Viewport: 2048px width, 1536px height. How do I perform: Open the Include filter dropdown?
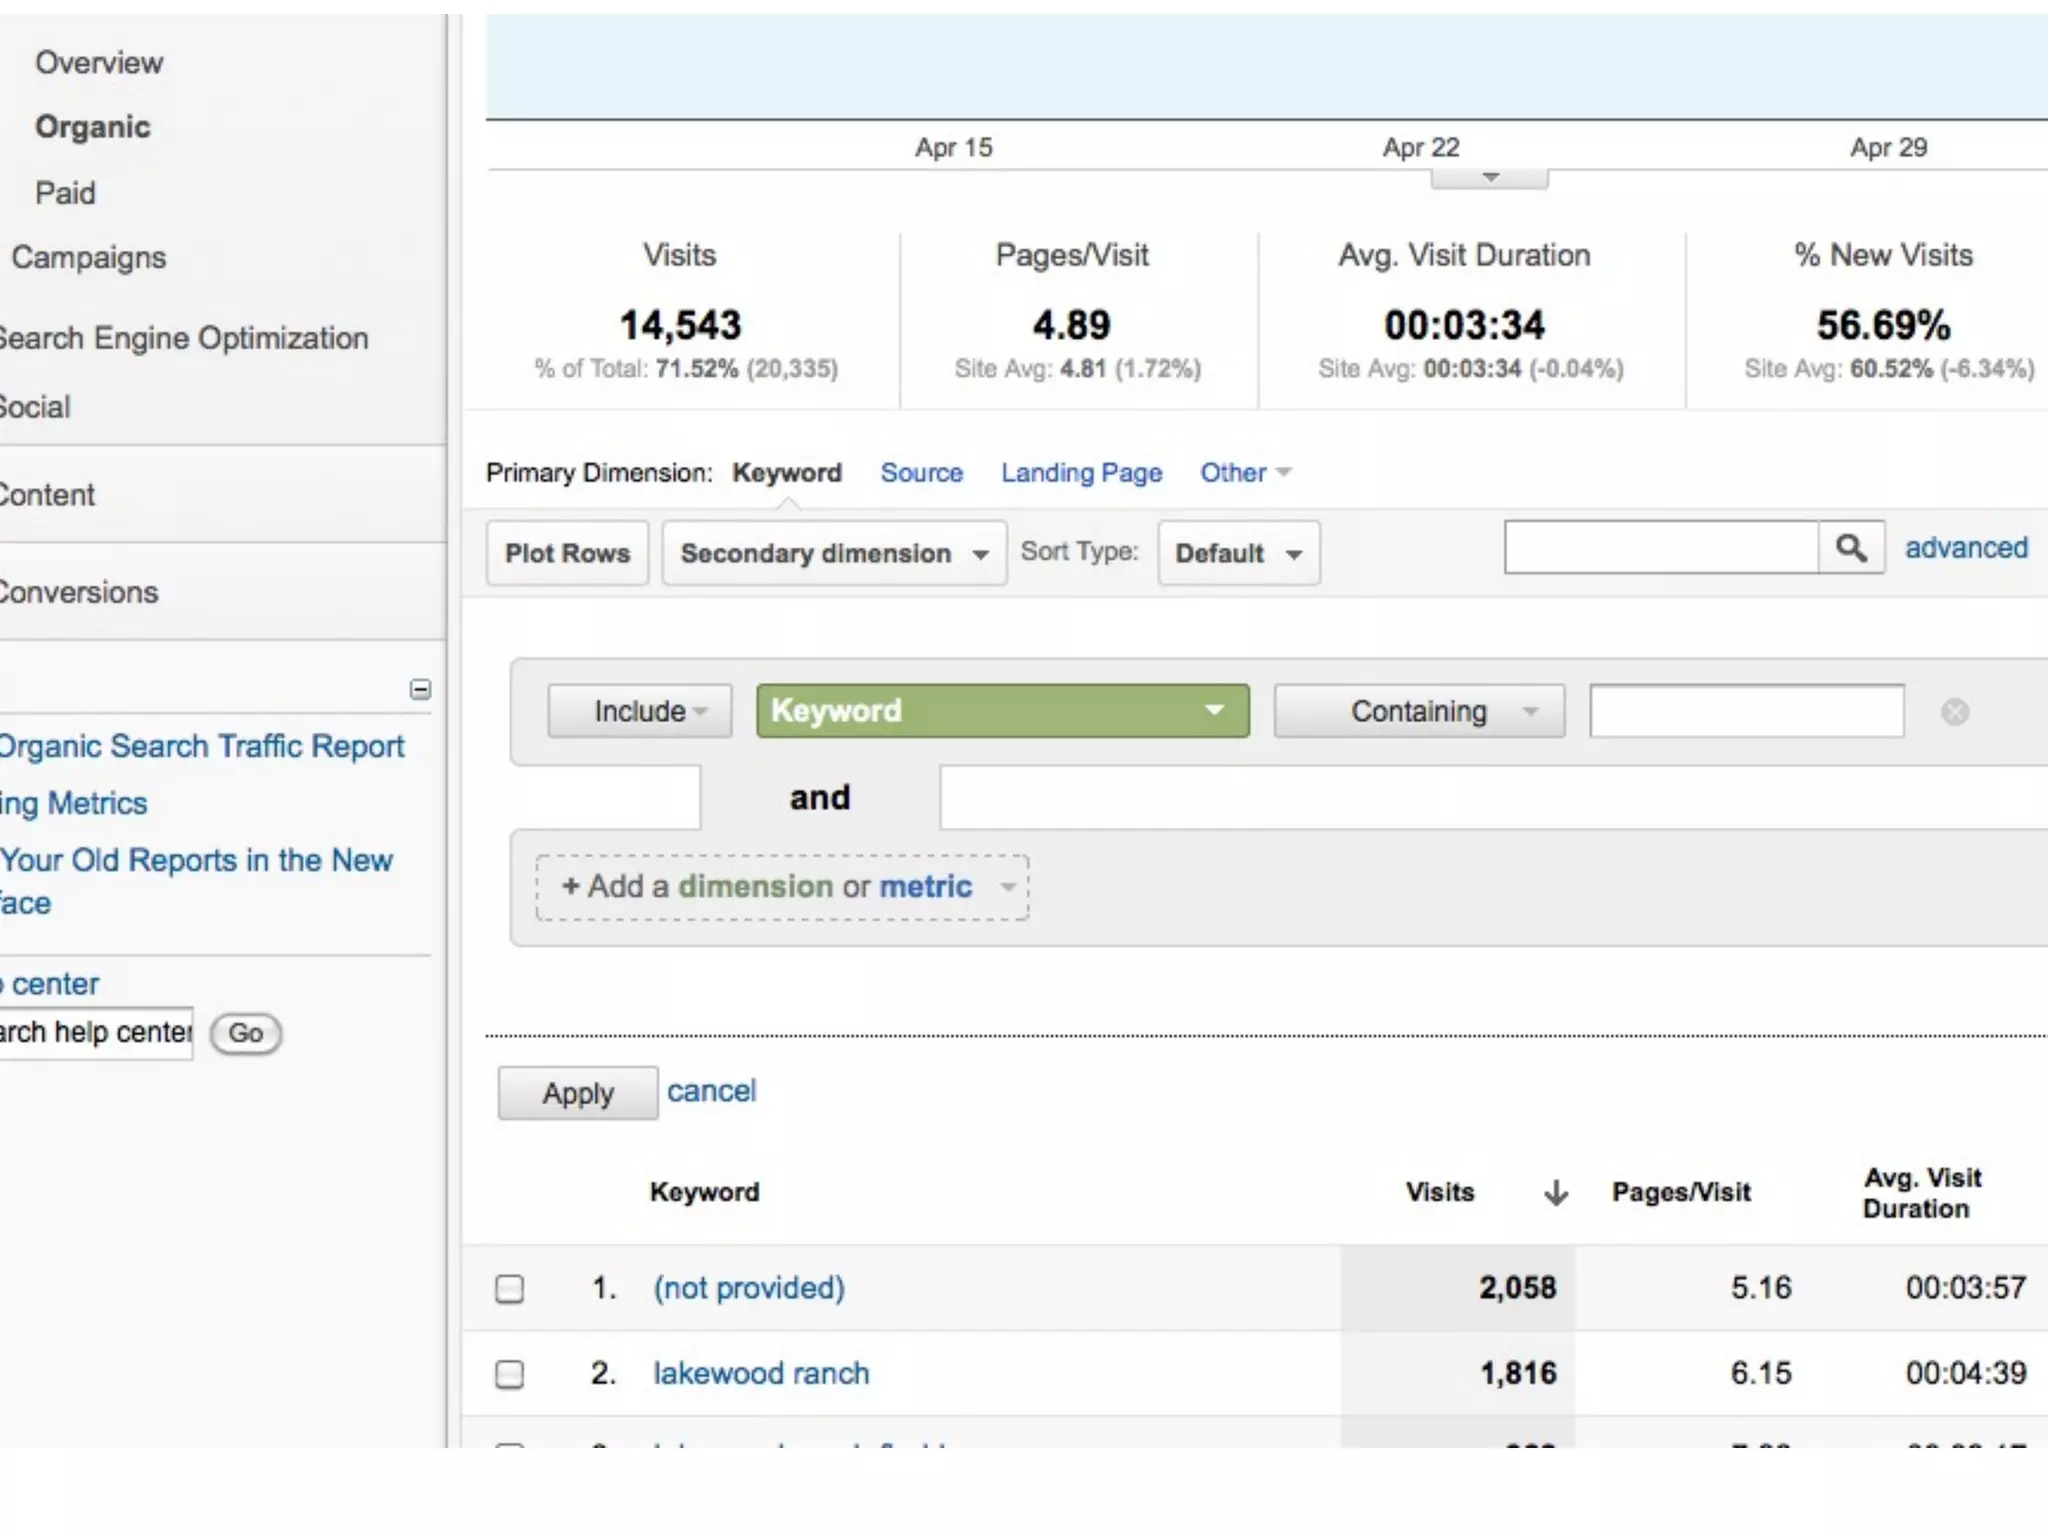[x=639, y=711]
